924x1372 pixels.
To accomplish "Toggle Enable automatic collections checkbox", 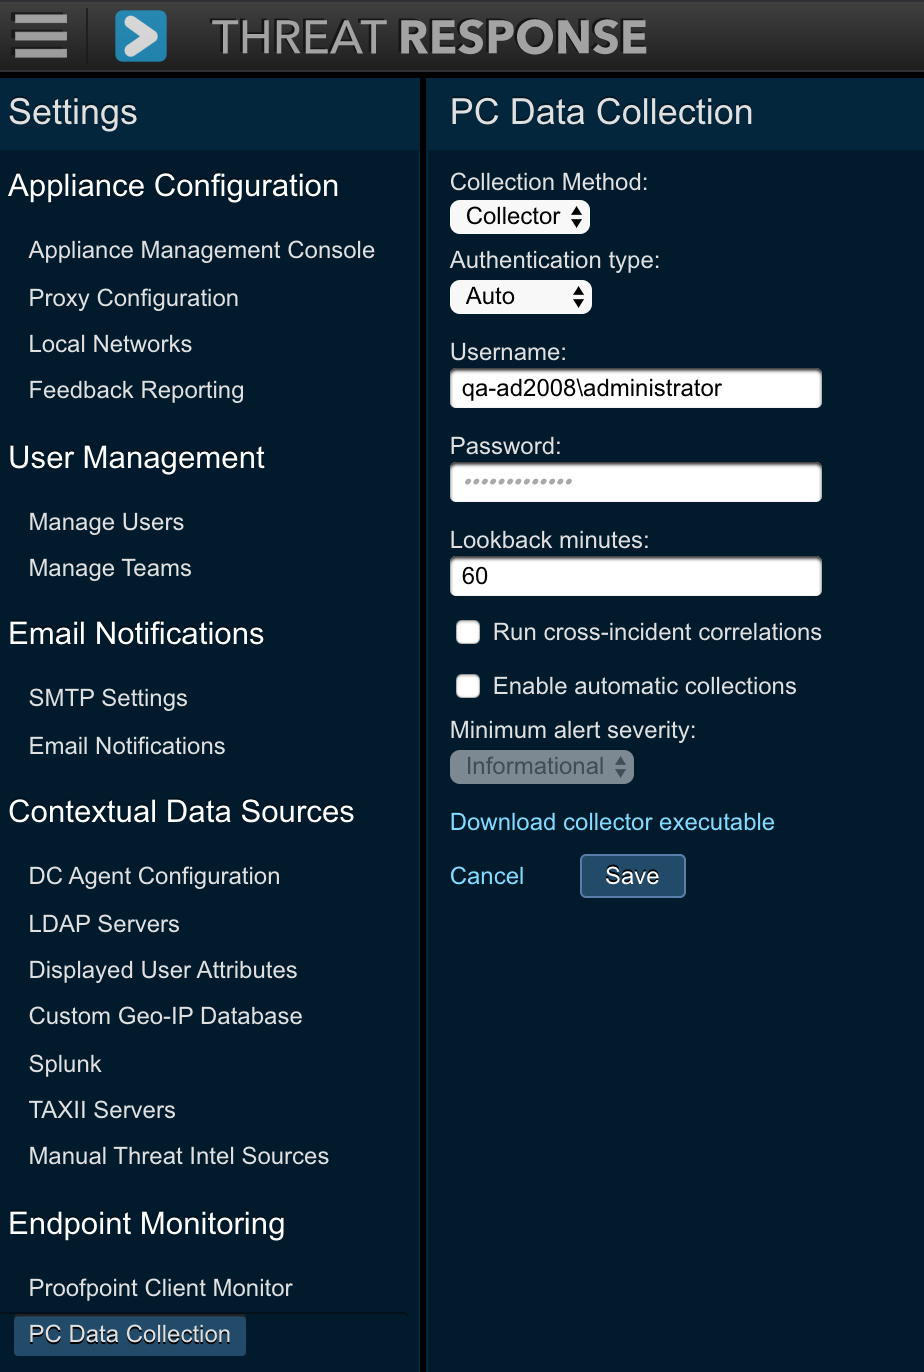I will click(x=468, y=686).
